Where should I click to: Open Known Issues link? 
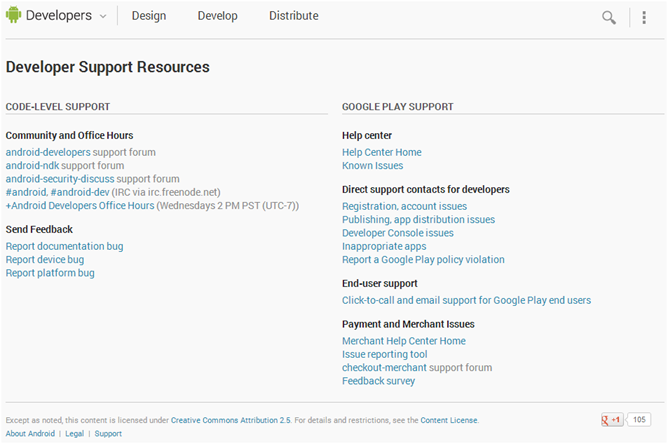[372, 165]
